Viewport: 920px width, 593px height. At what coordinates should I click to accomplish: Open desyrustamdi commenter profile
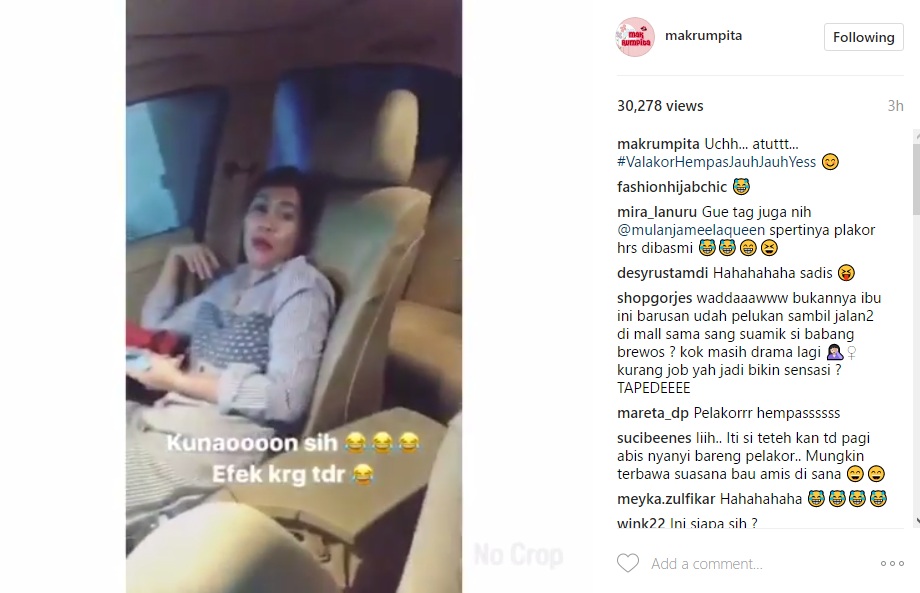[x=662, y=273]
